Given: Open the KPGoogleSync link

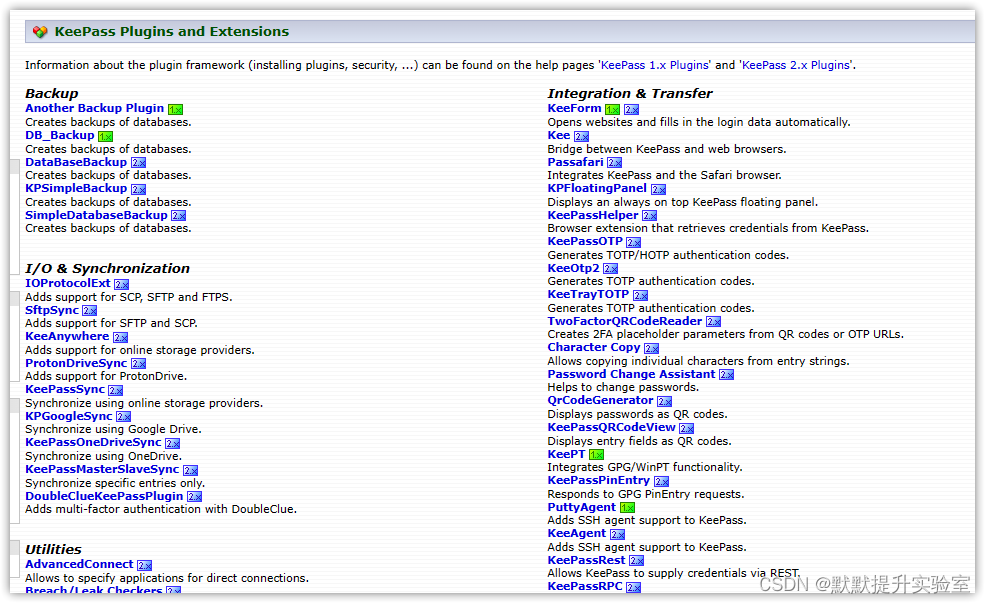Looking at the screenshot, I should tap(68, 416).
